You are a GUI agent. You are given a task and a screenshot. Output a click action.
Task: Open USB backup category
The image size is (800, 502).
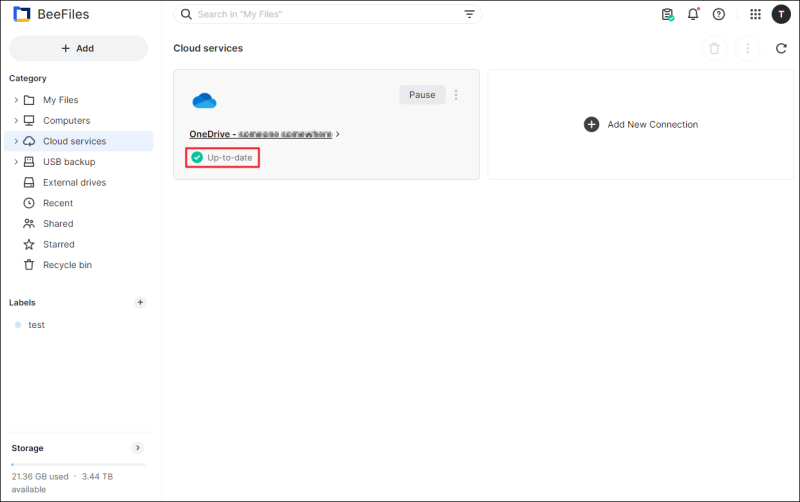[69, 162]
